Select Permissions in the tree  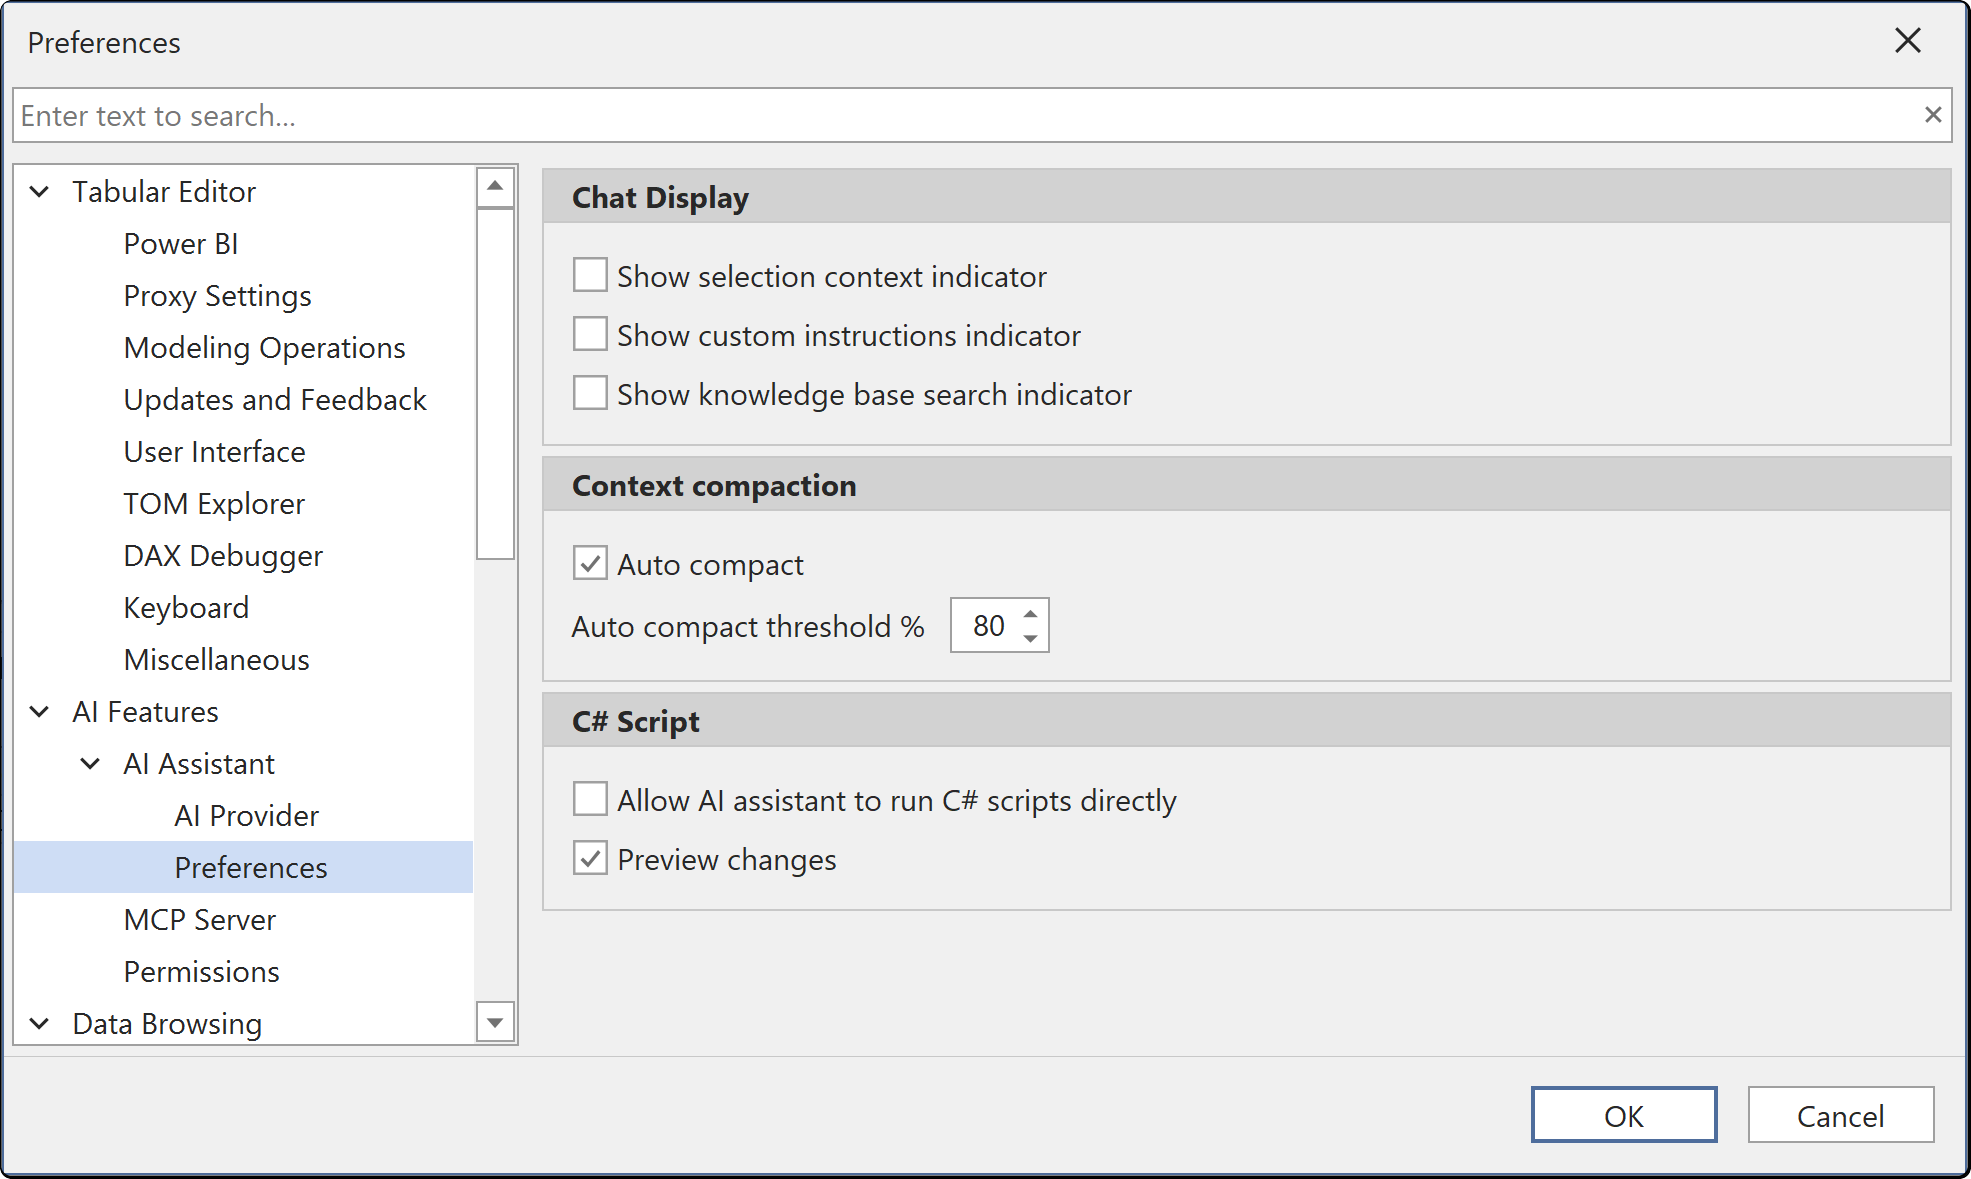(202, 971)
